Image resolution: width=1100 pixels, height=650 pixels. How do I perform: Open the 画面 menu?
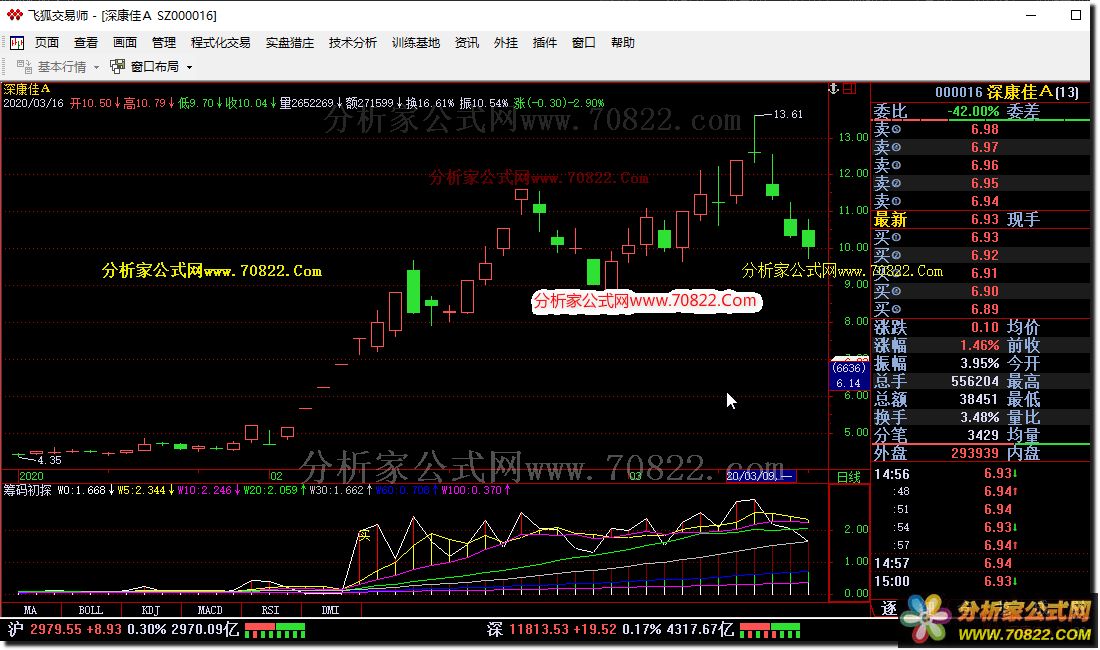pos(125,43)
